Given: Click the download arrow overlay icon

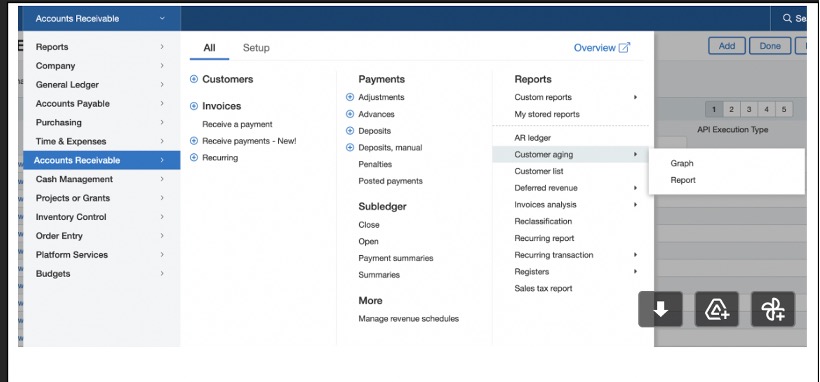Looking at the screenshot, I should 660,309.
